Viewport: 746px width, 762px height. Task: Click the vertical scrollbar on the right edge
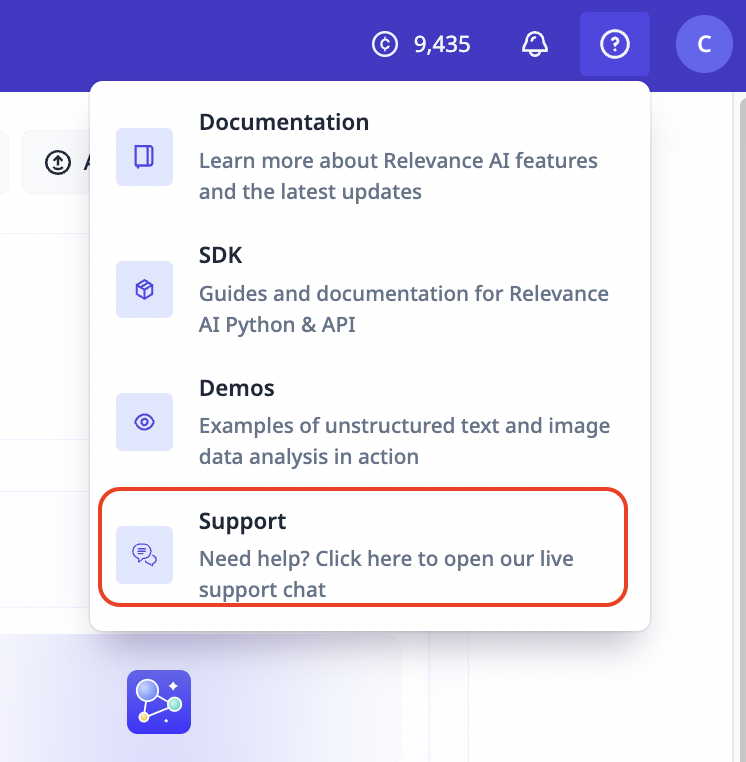coord(742,428)
